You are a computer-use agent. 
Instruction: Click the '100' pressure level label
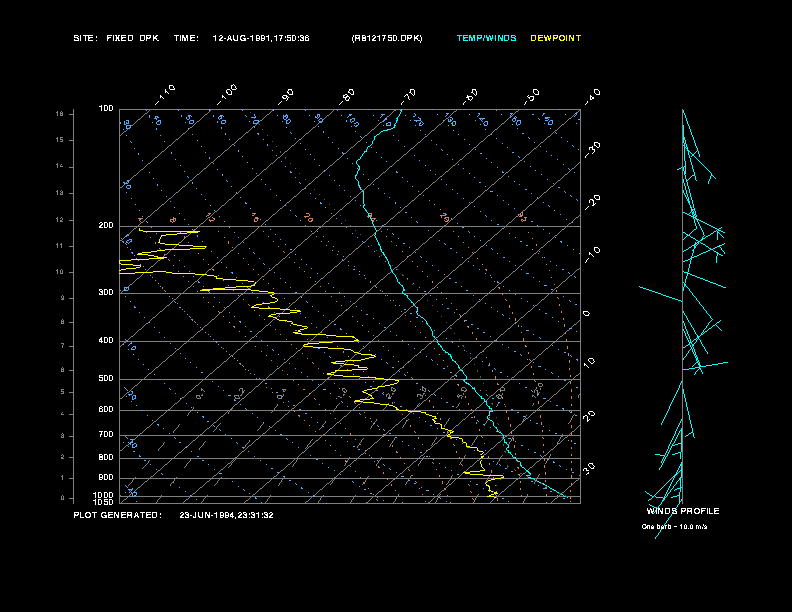[x=106, y=109]
